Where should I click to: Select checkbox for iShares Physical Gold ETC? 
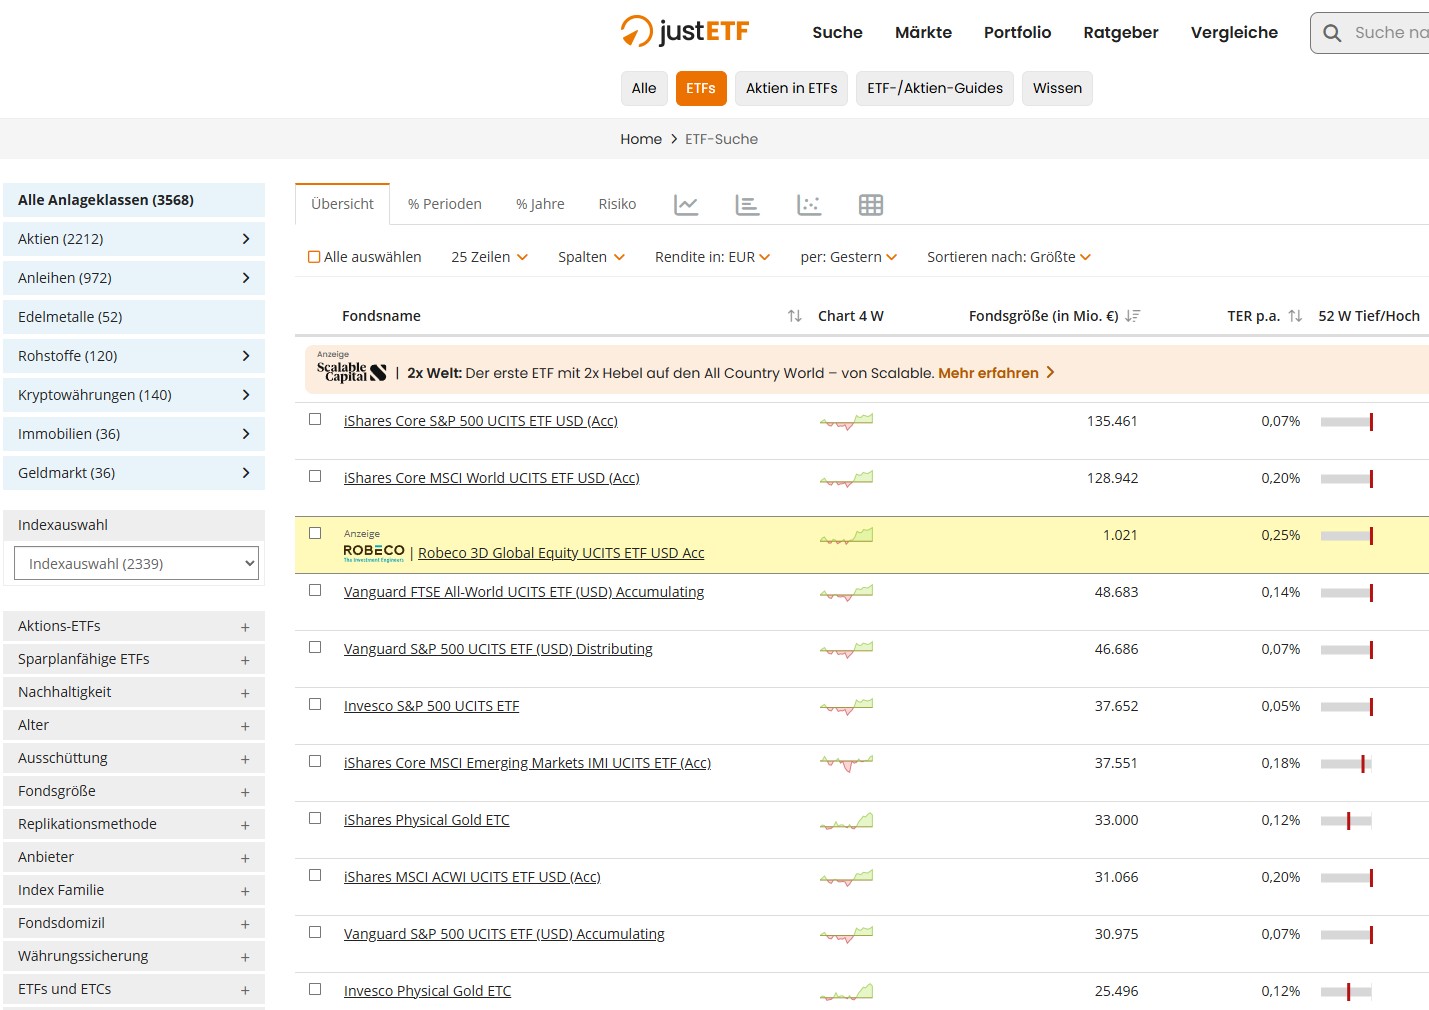click(315, 818)
